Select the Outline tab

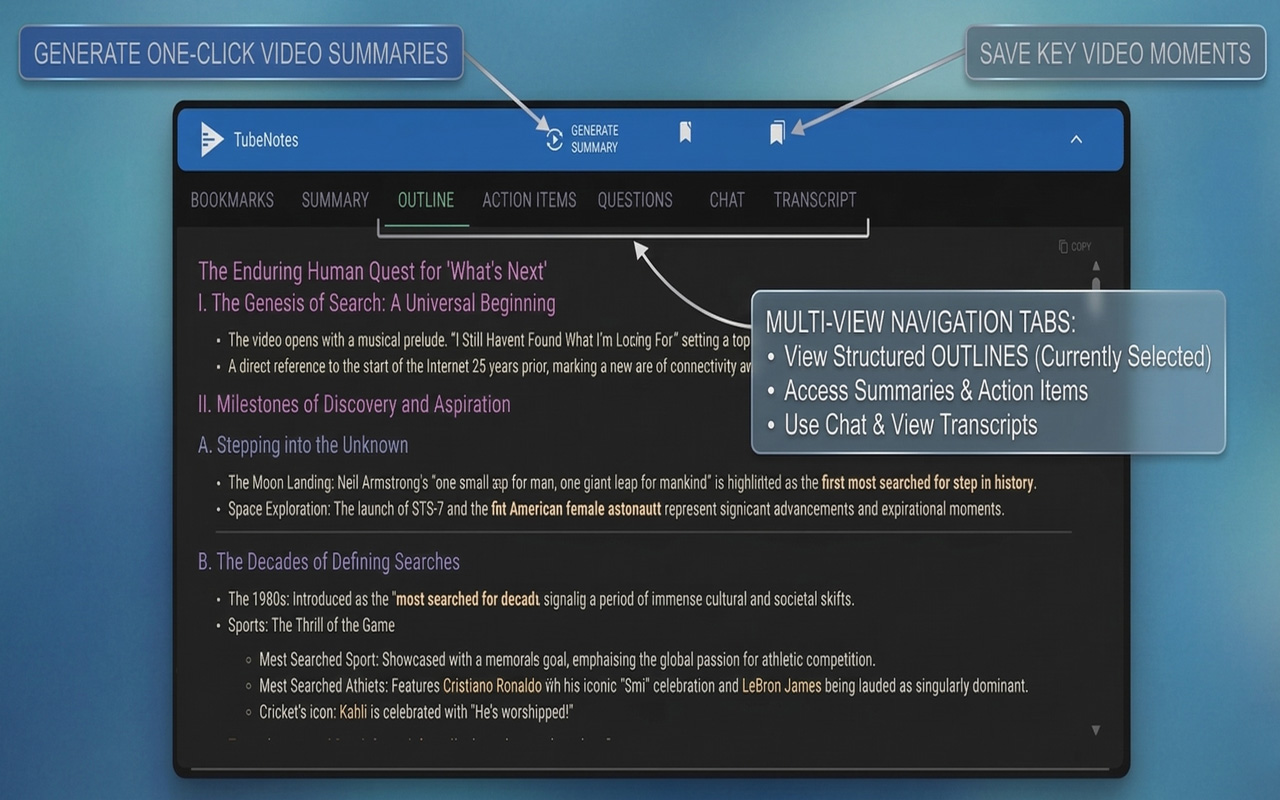426,200
